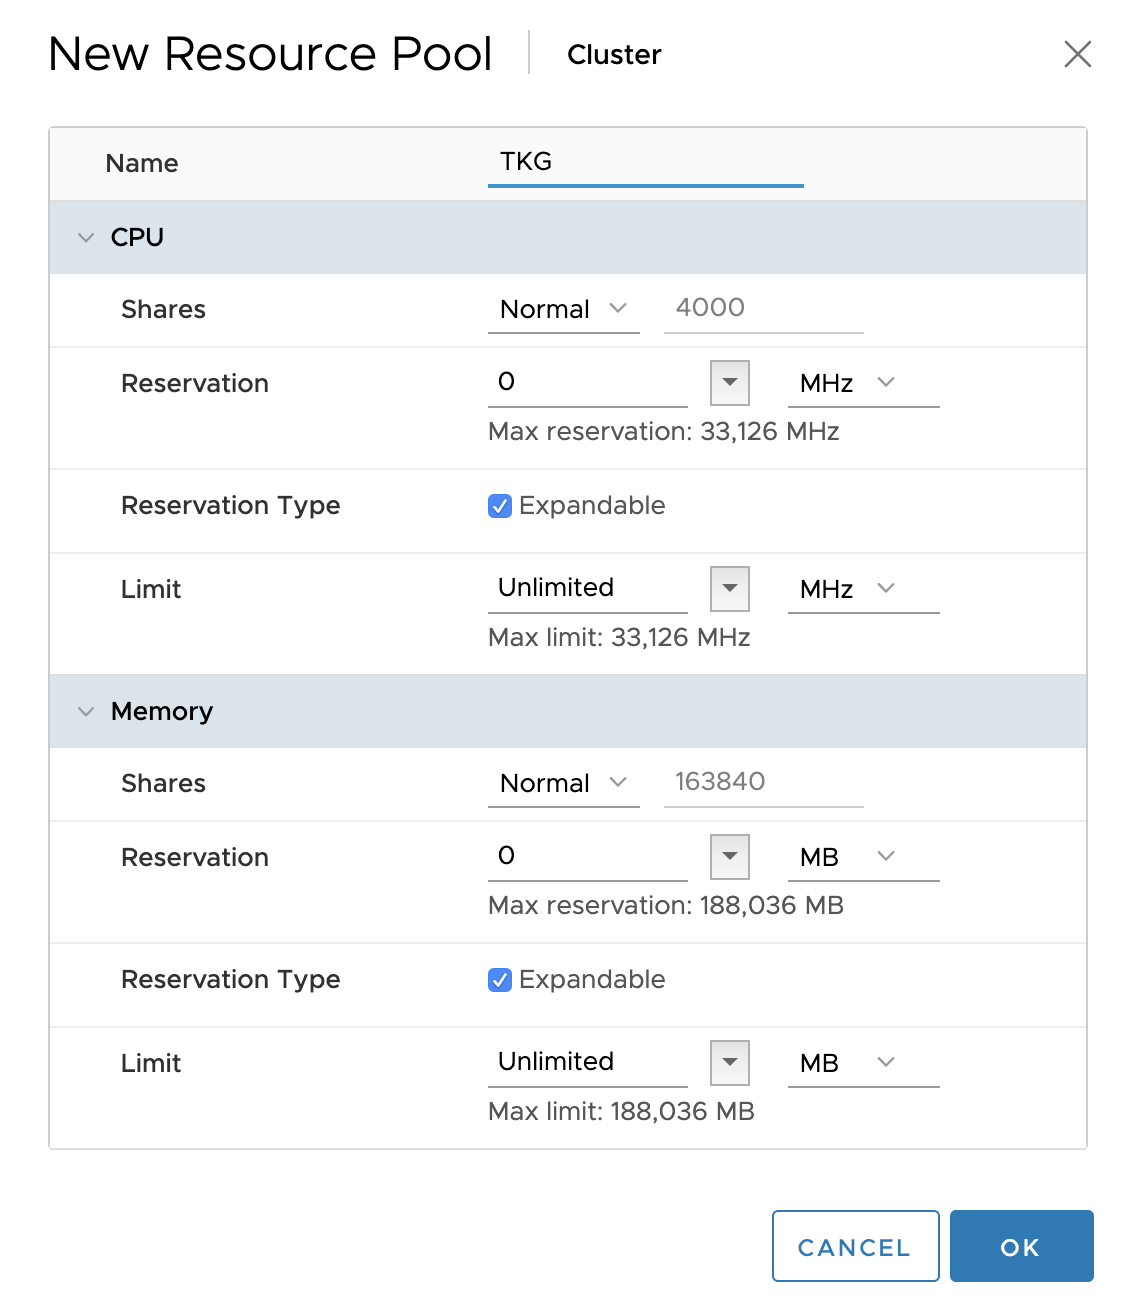Image resolution: width=1138 pixels, height=1312 pixels.
Task: Change CPU Limit MHz unit
Action: tap(862, 589)
